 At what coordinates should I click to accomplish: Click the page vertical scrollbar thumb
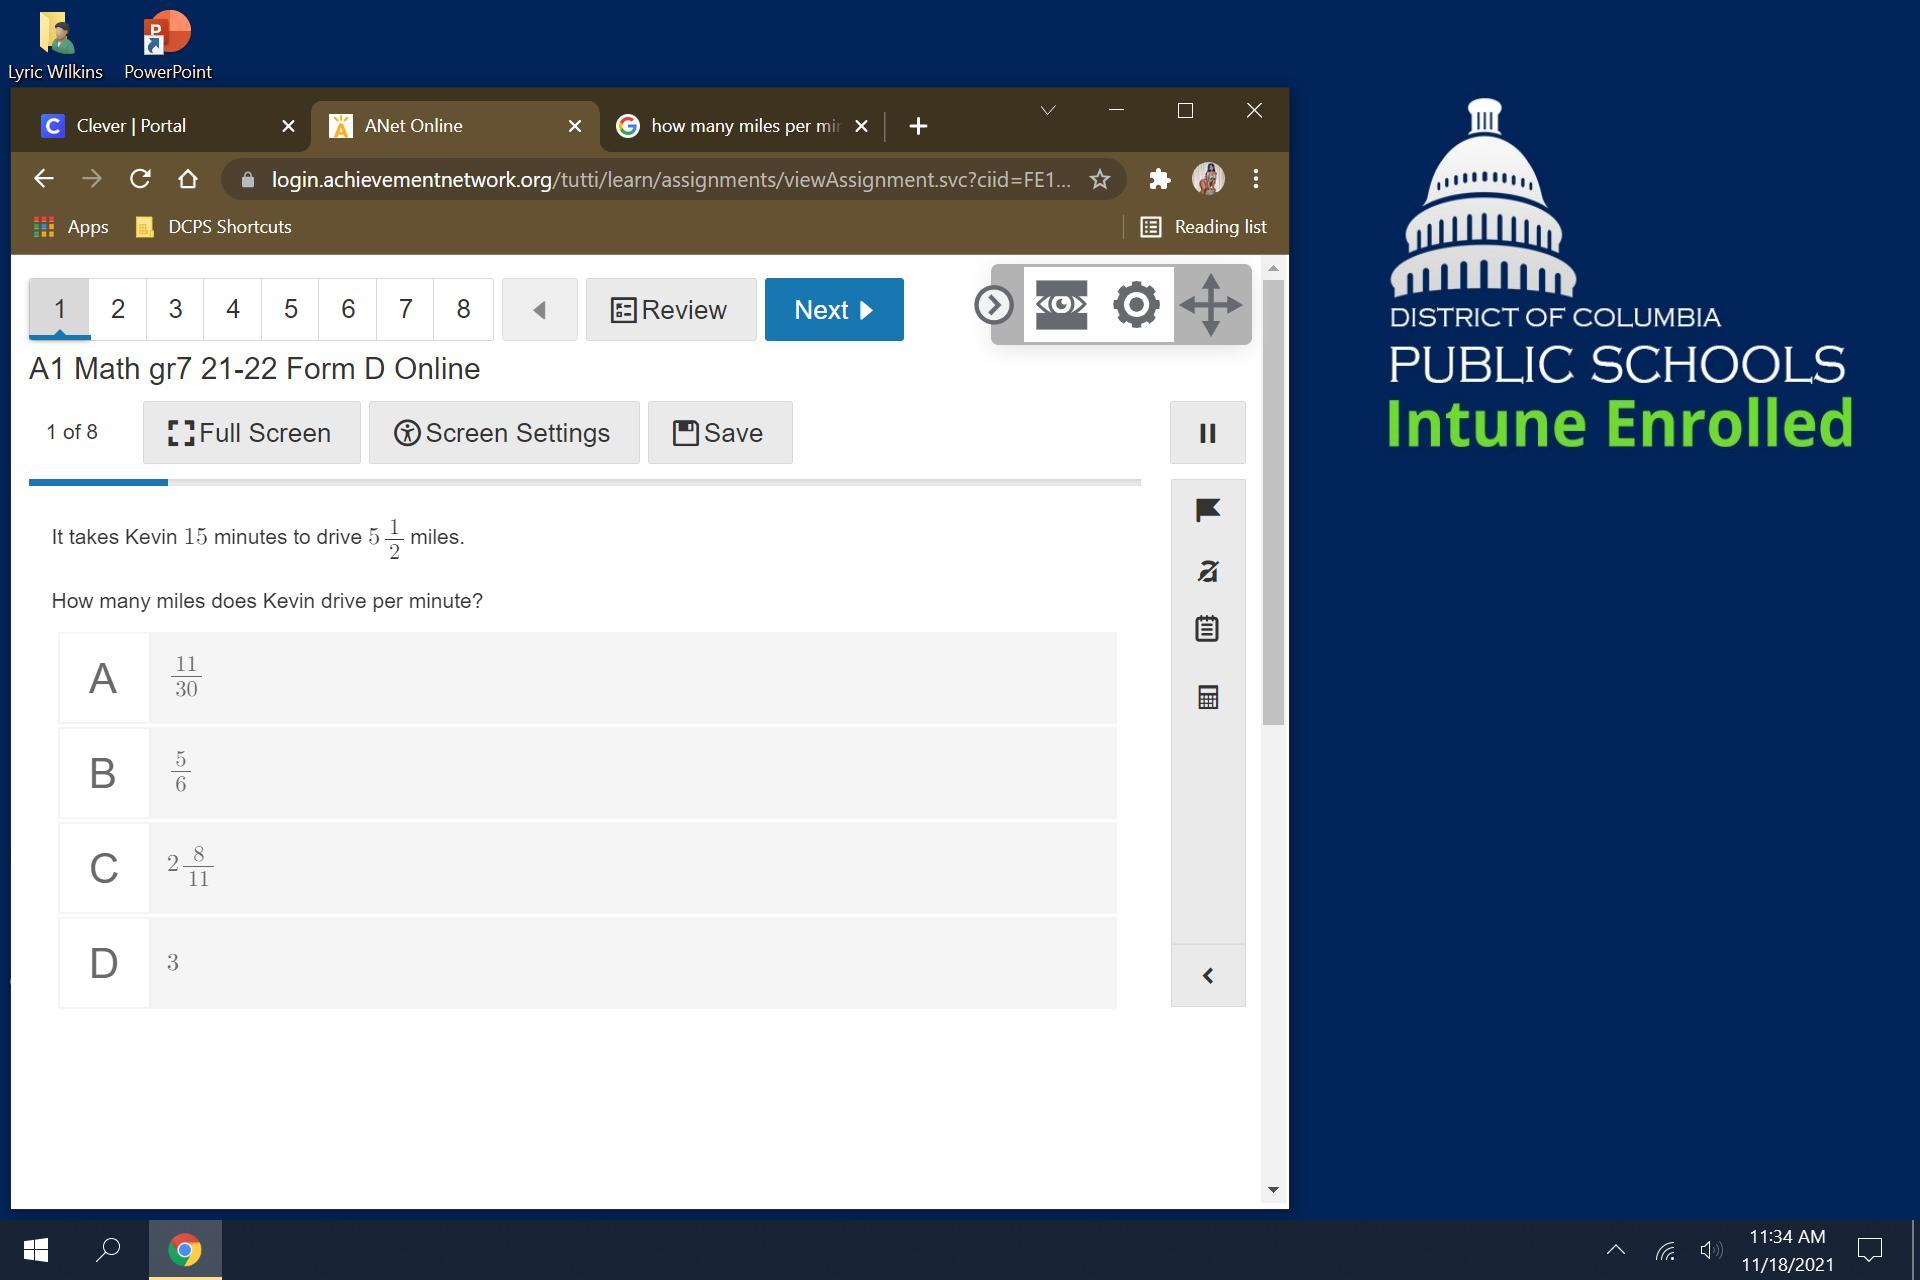pos(1272,500)
